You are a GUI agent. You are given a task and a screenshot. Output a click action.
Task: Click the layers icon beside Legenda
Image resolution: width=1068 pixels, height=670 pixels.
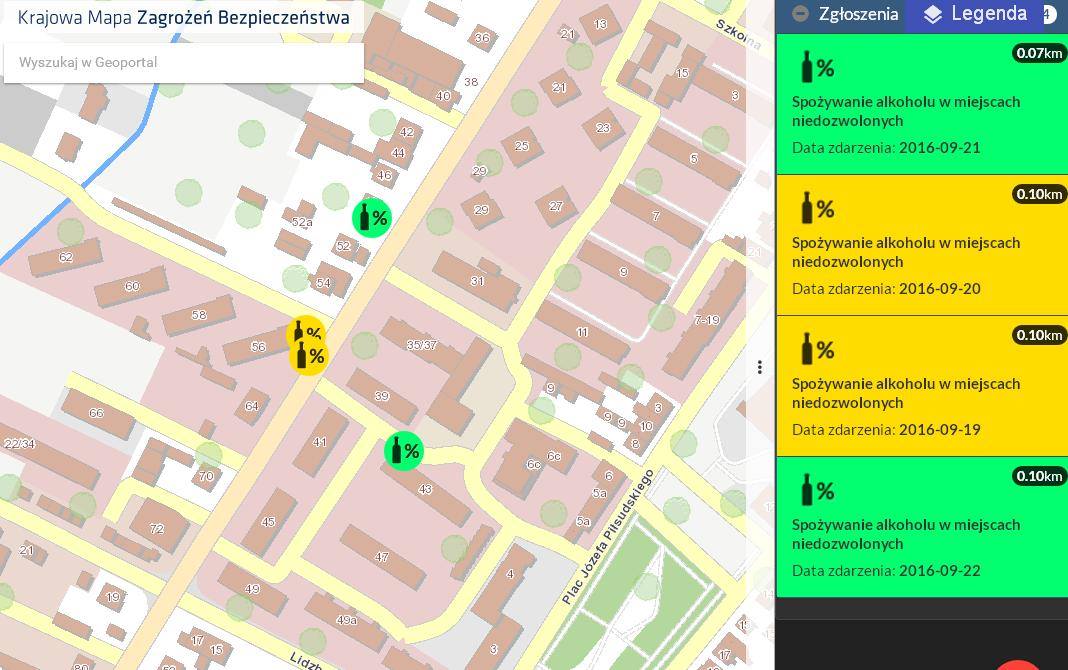tap(932, 15)
